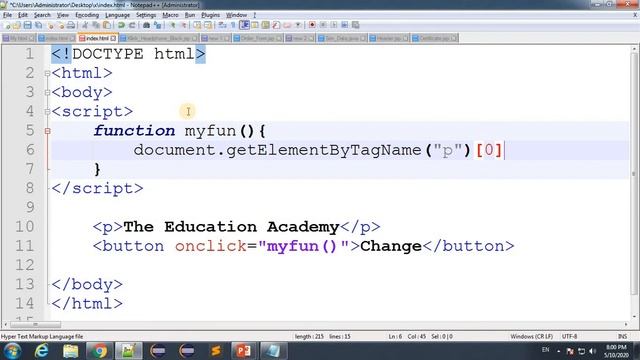The width and height of the screenshot is (640, 360).
Task: Click the Find binoculars toolbar icon
Action: [x=146, y=25]
